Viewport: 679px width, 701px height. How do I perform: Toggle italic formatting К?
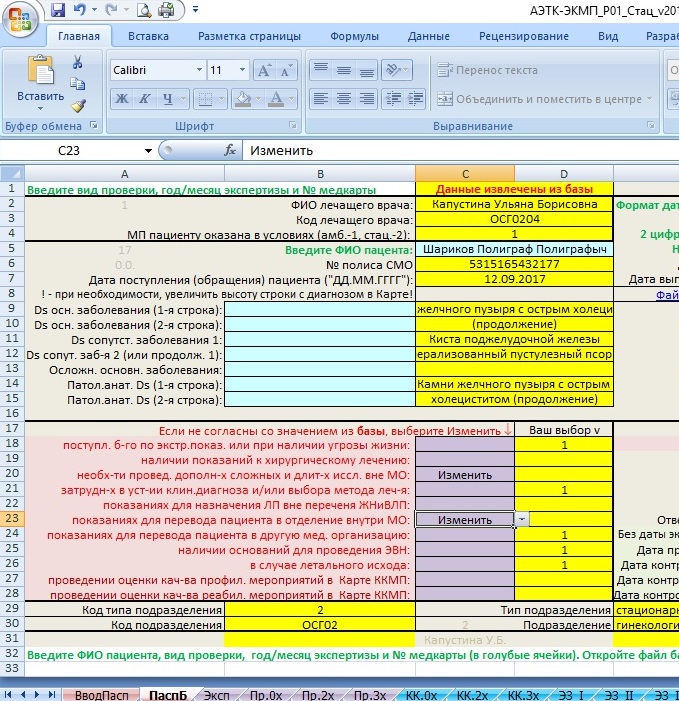(144, 99)
